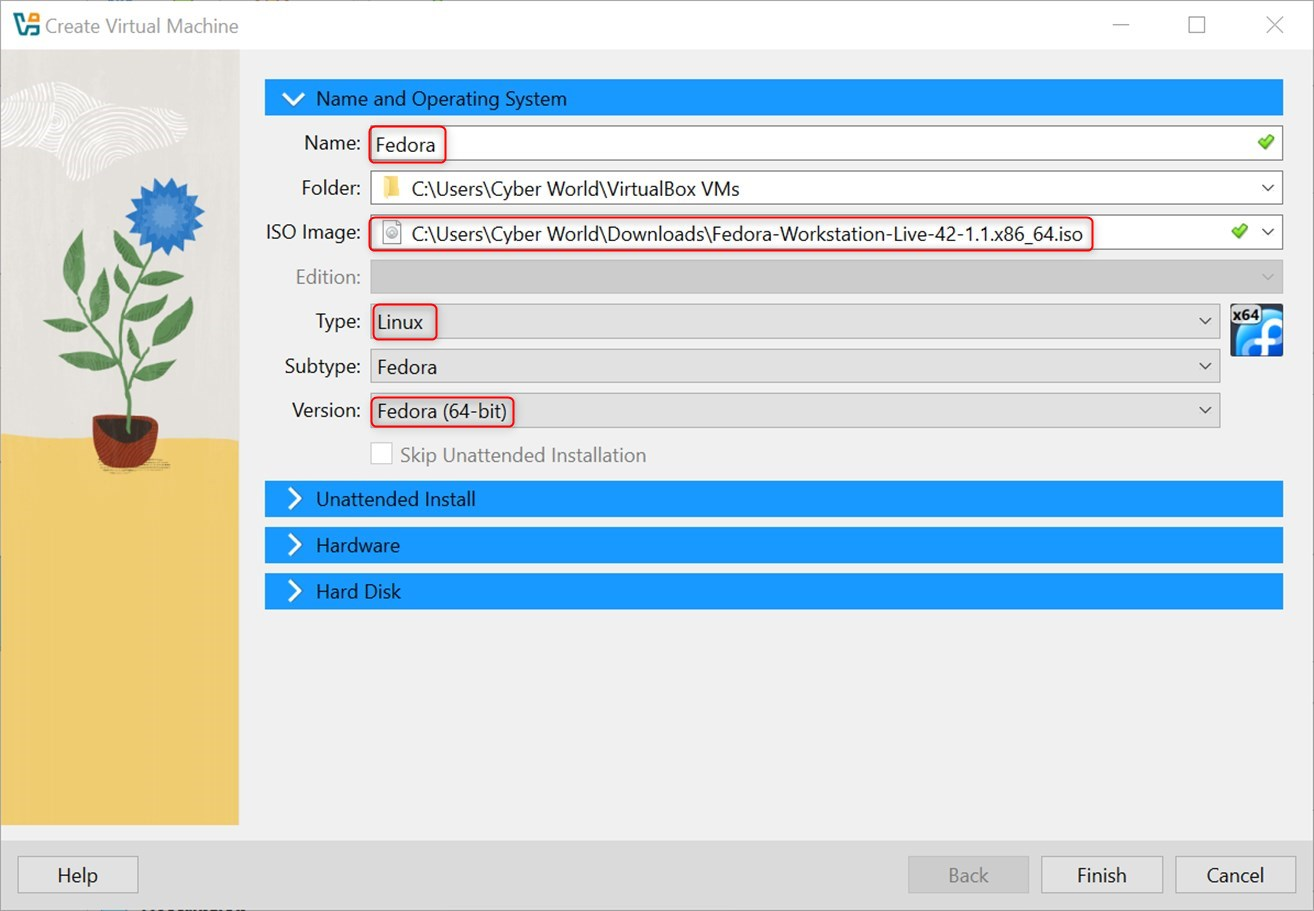Click the Help button
1314x911 pixels.
pos(77,875)
